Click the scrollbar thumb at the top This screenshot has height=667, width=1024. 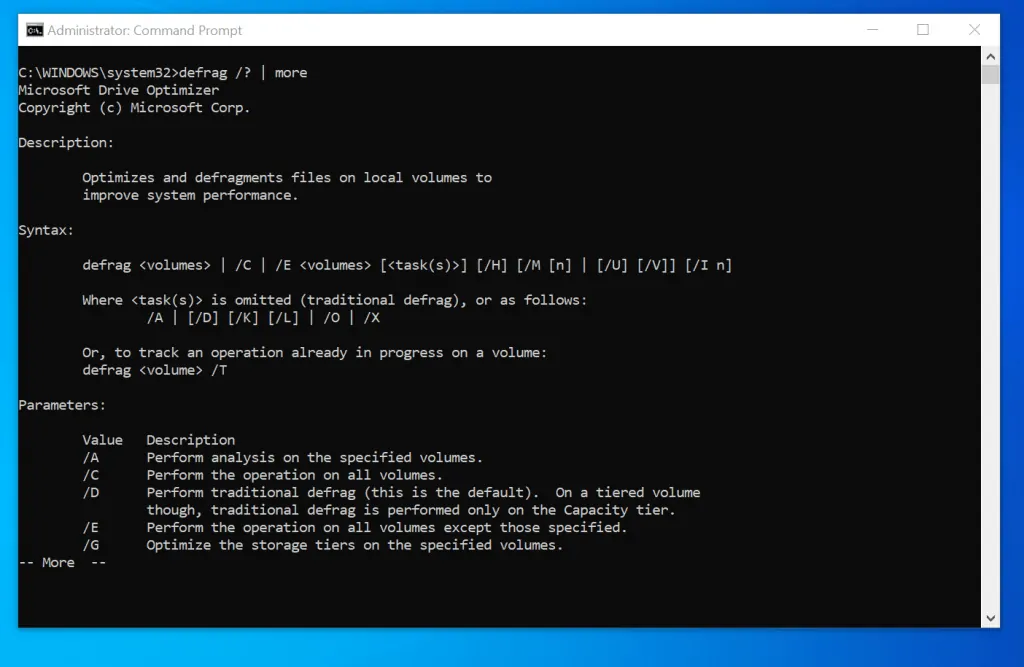pos(990,75)
